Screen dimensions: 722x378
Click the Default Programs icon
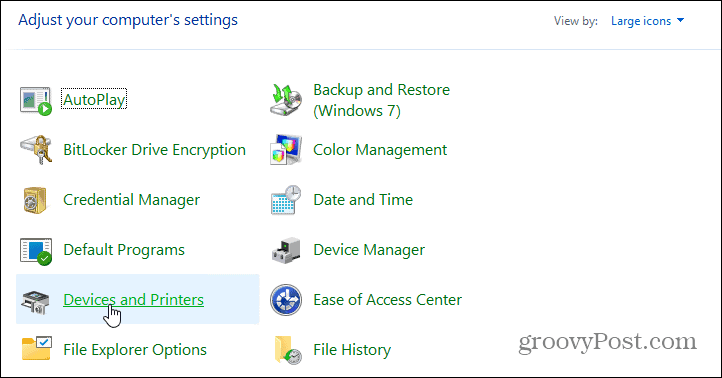click(x=36, y=251)
